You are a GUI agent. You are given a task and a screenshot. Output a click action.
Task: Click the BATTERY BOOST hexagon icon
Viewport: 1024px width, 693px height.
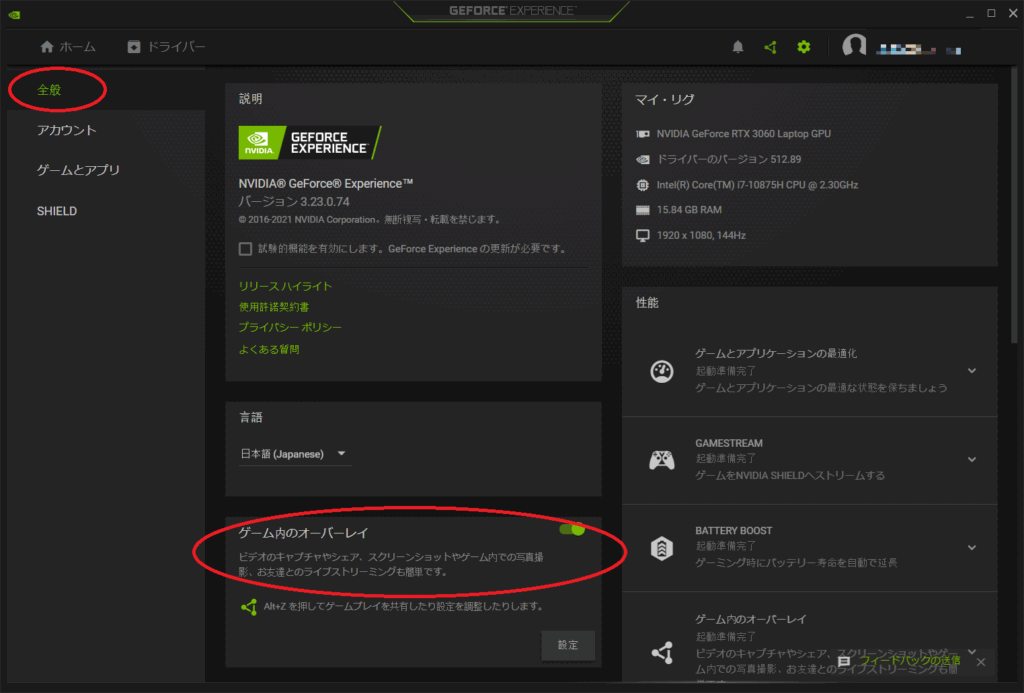(662, 548)
